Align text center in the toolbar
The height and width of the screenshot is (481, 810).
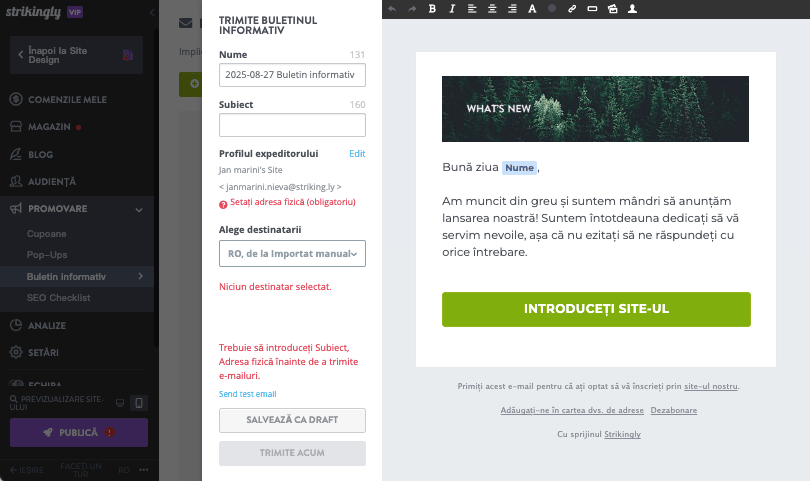(x=492, y=9)
